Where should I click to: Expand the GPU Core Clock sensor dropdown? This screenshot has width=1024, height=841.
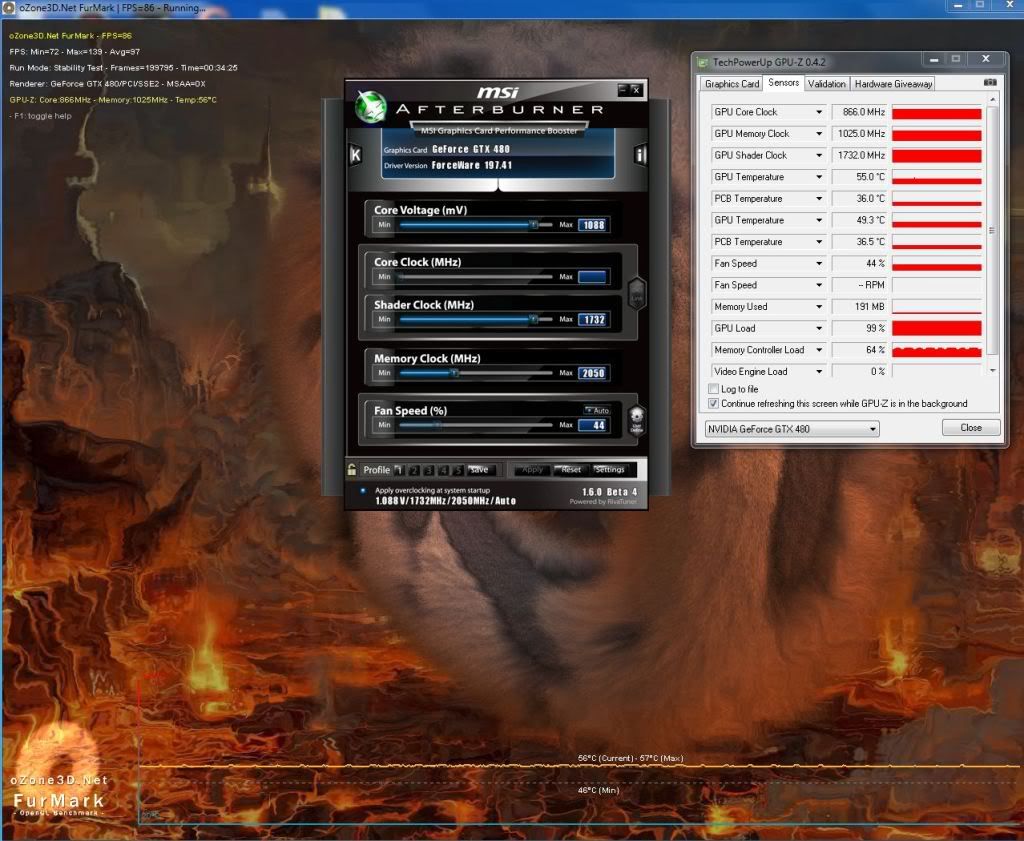coord(819,112)
